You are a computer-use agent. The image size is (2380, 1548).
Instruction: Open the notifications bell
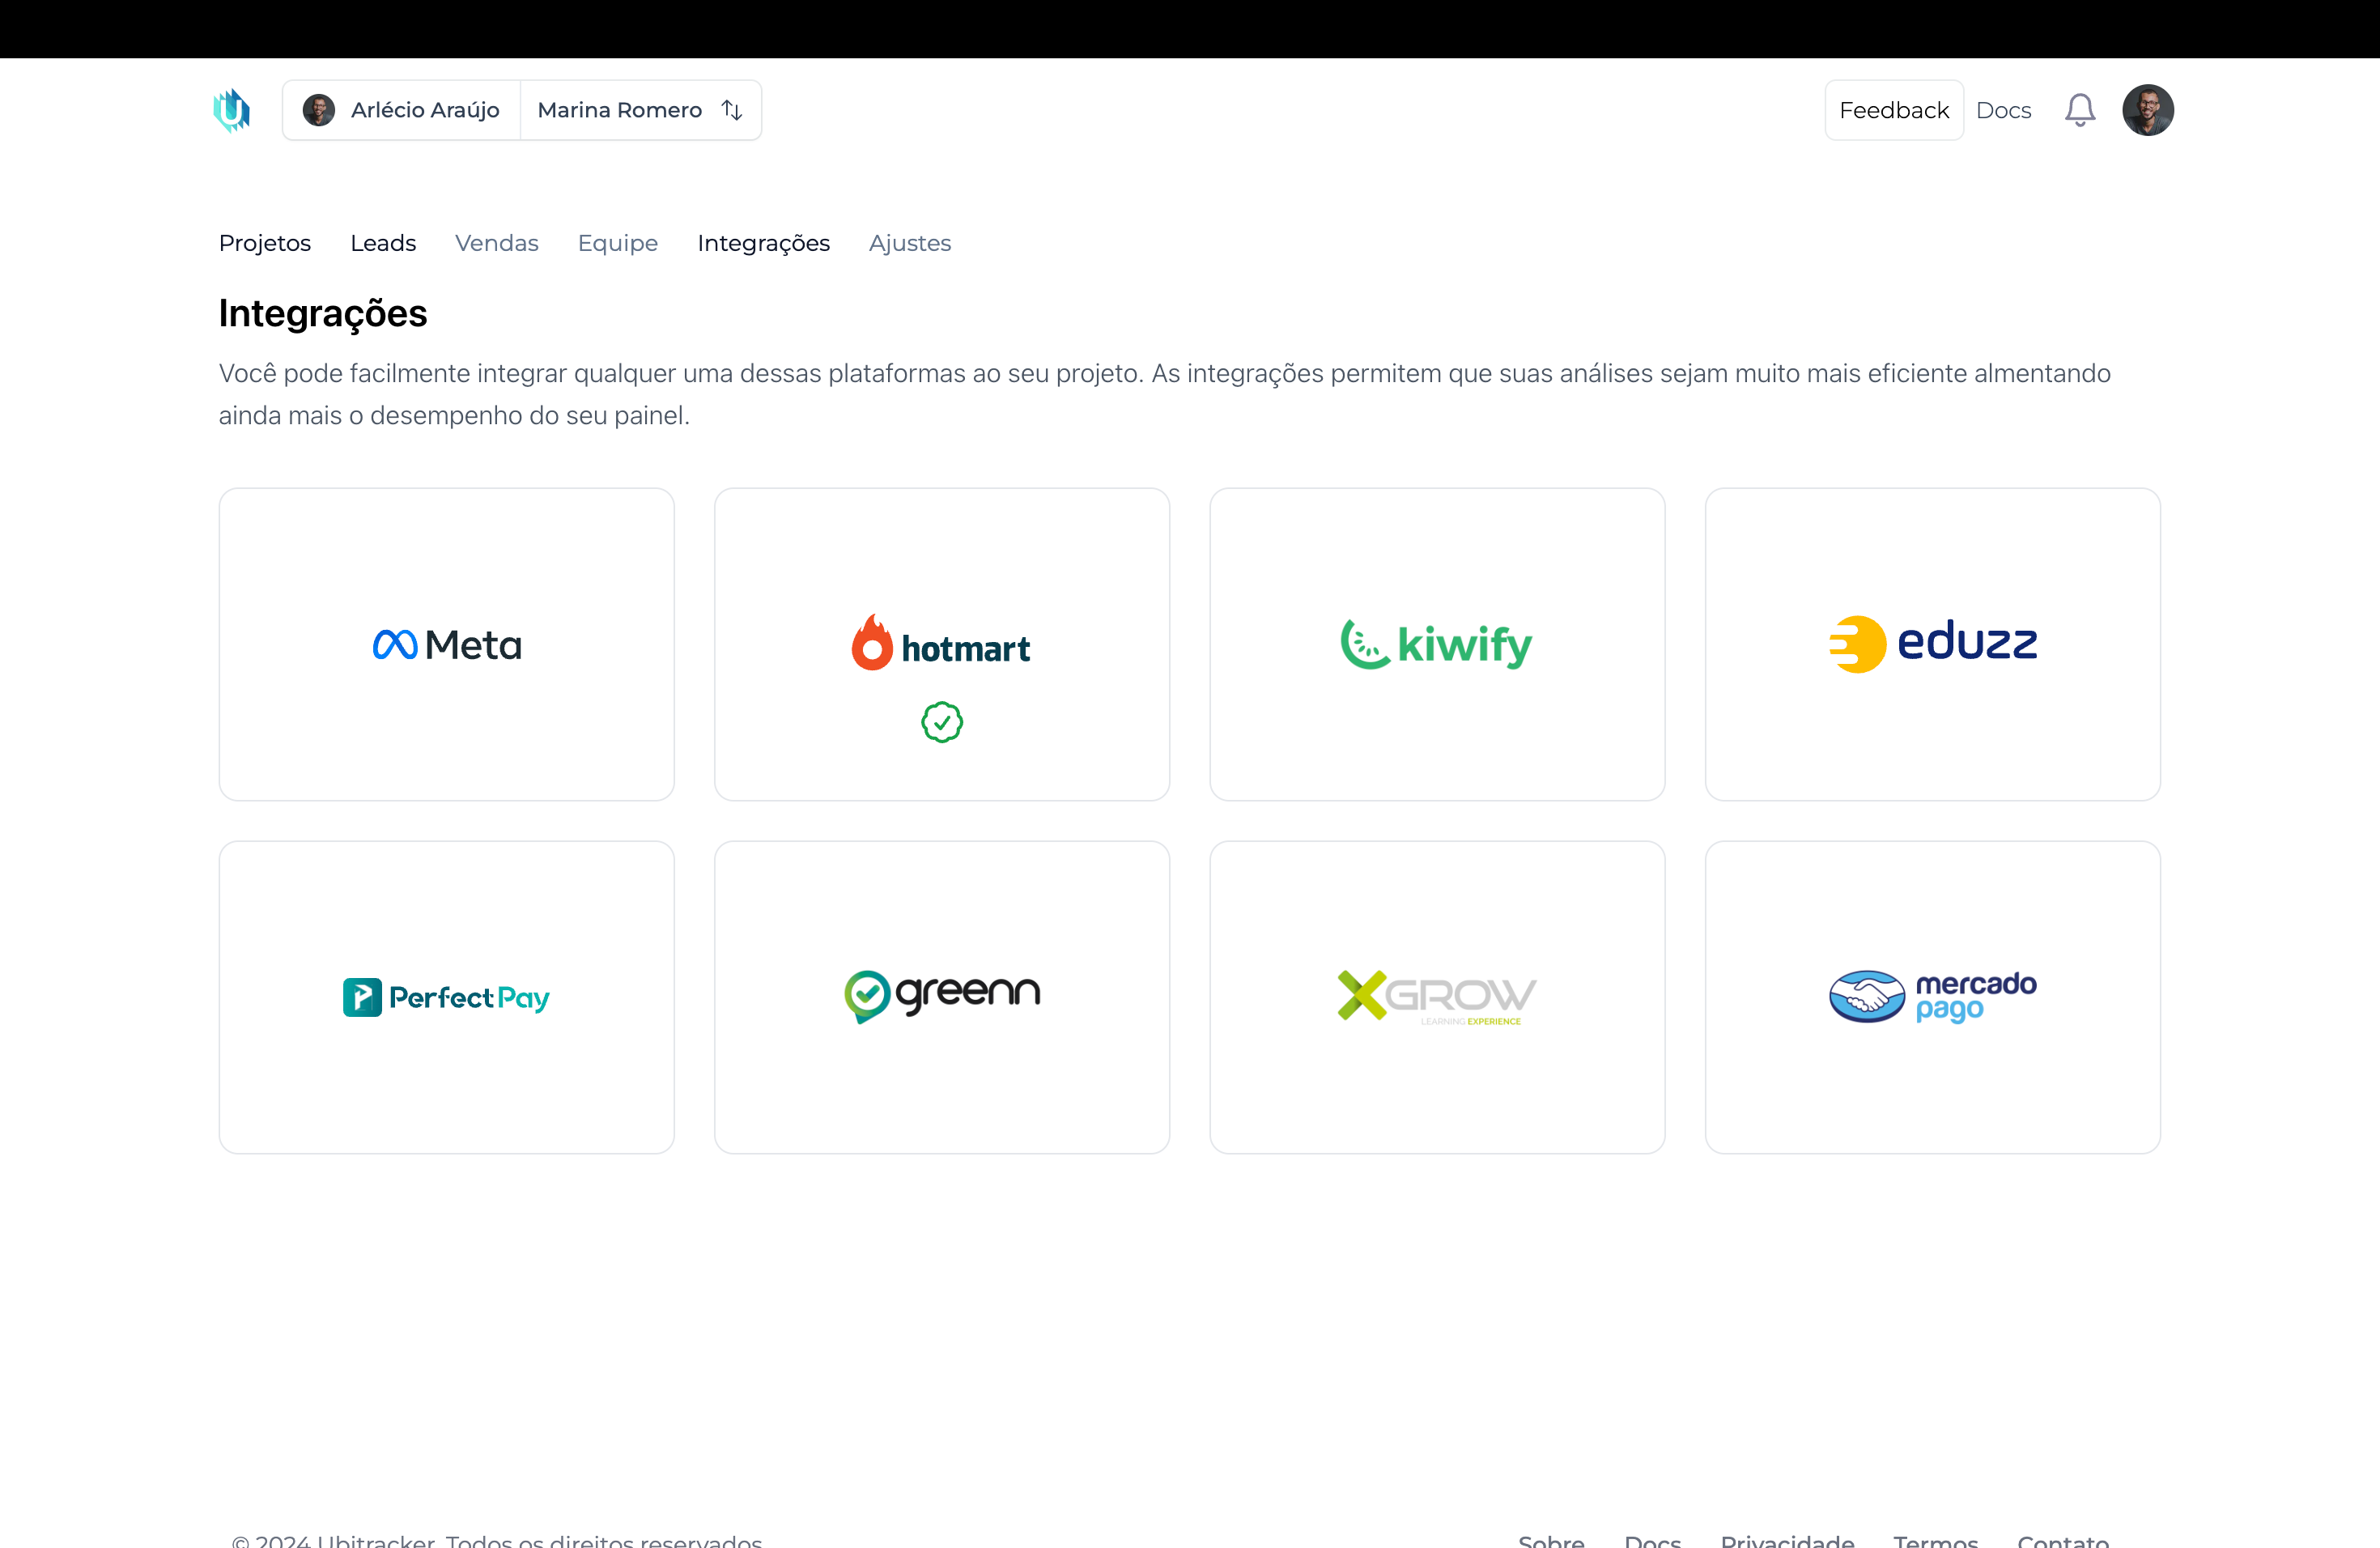(2080, 110)
